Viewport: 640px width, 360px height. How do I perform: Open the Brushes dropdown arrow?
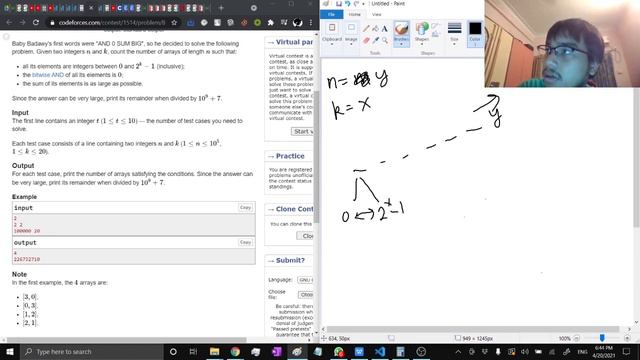click(x=402, y=44)
